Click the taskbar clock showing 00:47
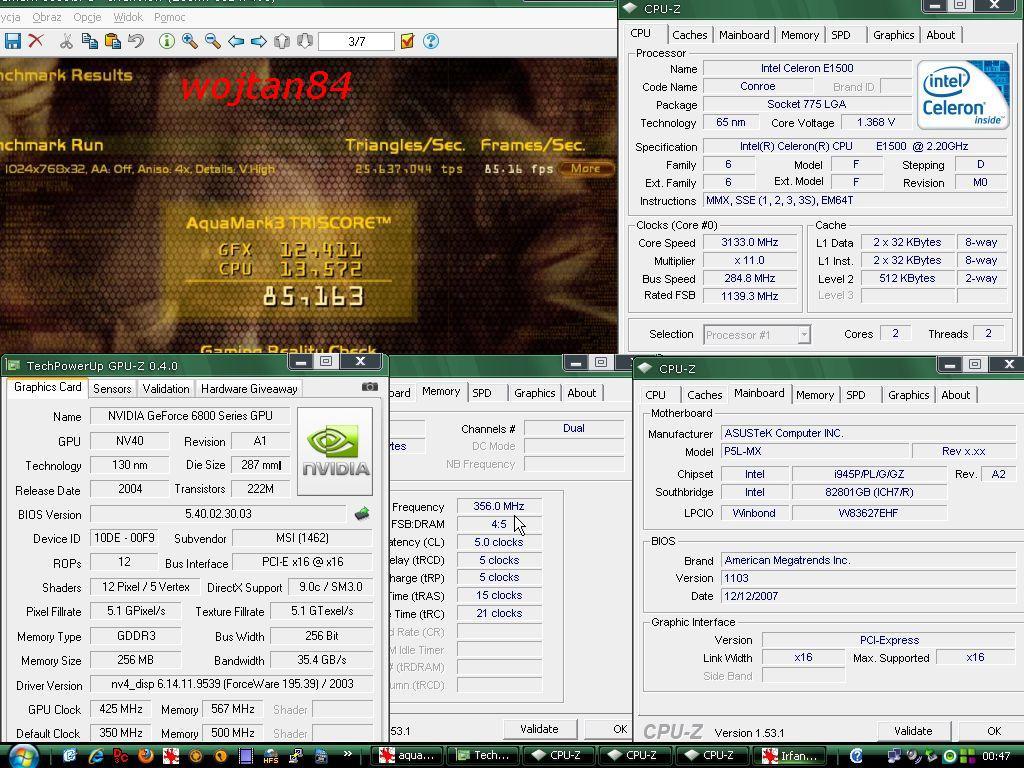Screen dimensions: 1024x768 point(996,756)
